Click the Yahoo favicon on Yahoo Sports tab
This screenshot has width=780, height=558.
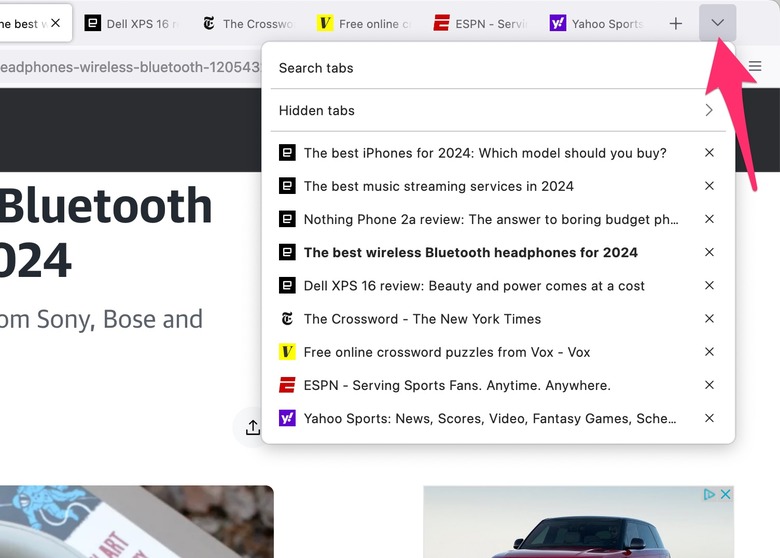[558, 23]
